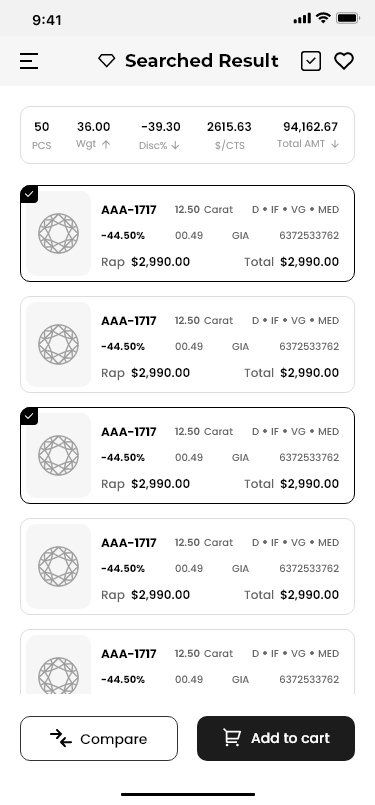375x805 pixels.
Task: Uncheck the first diamond card checkmark
Action: tap(29, 194)
